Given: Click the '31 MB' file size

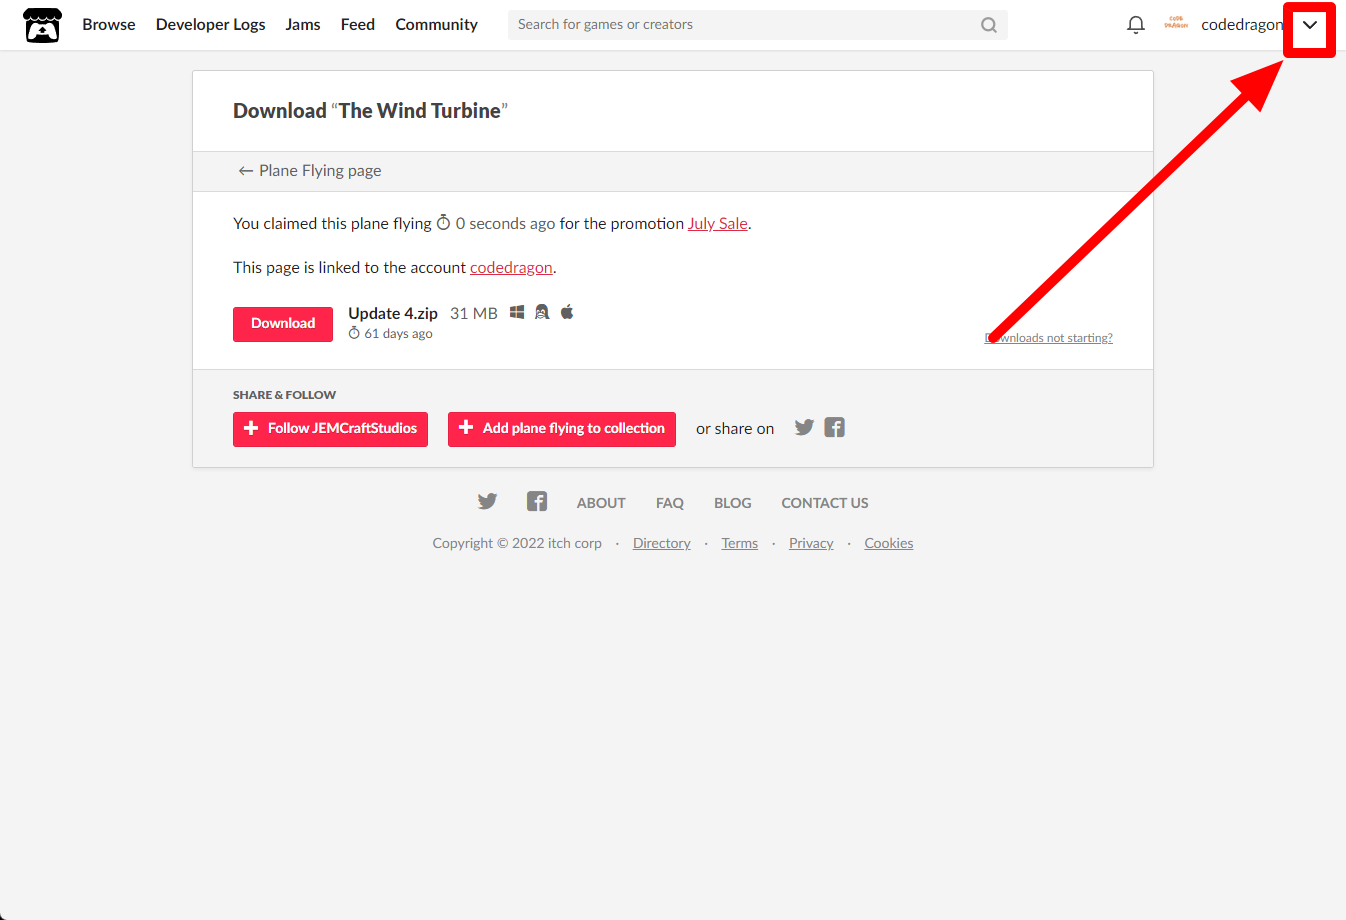Looking at the screenshot, I should [x=474, y=314].
